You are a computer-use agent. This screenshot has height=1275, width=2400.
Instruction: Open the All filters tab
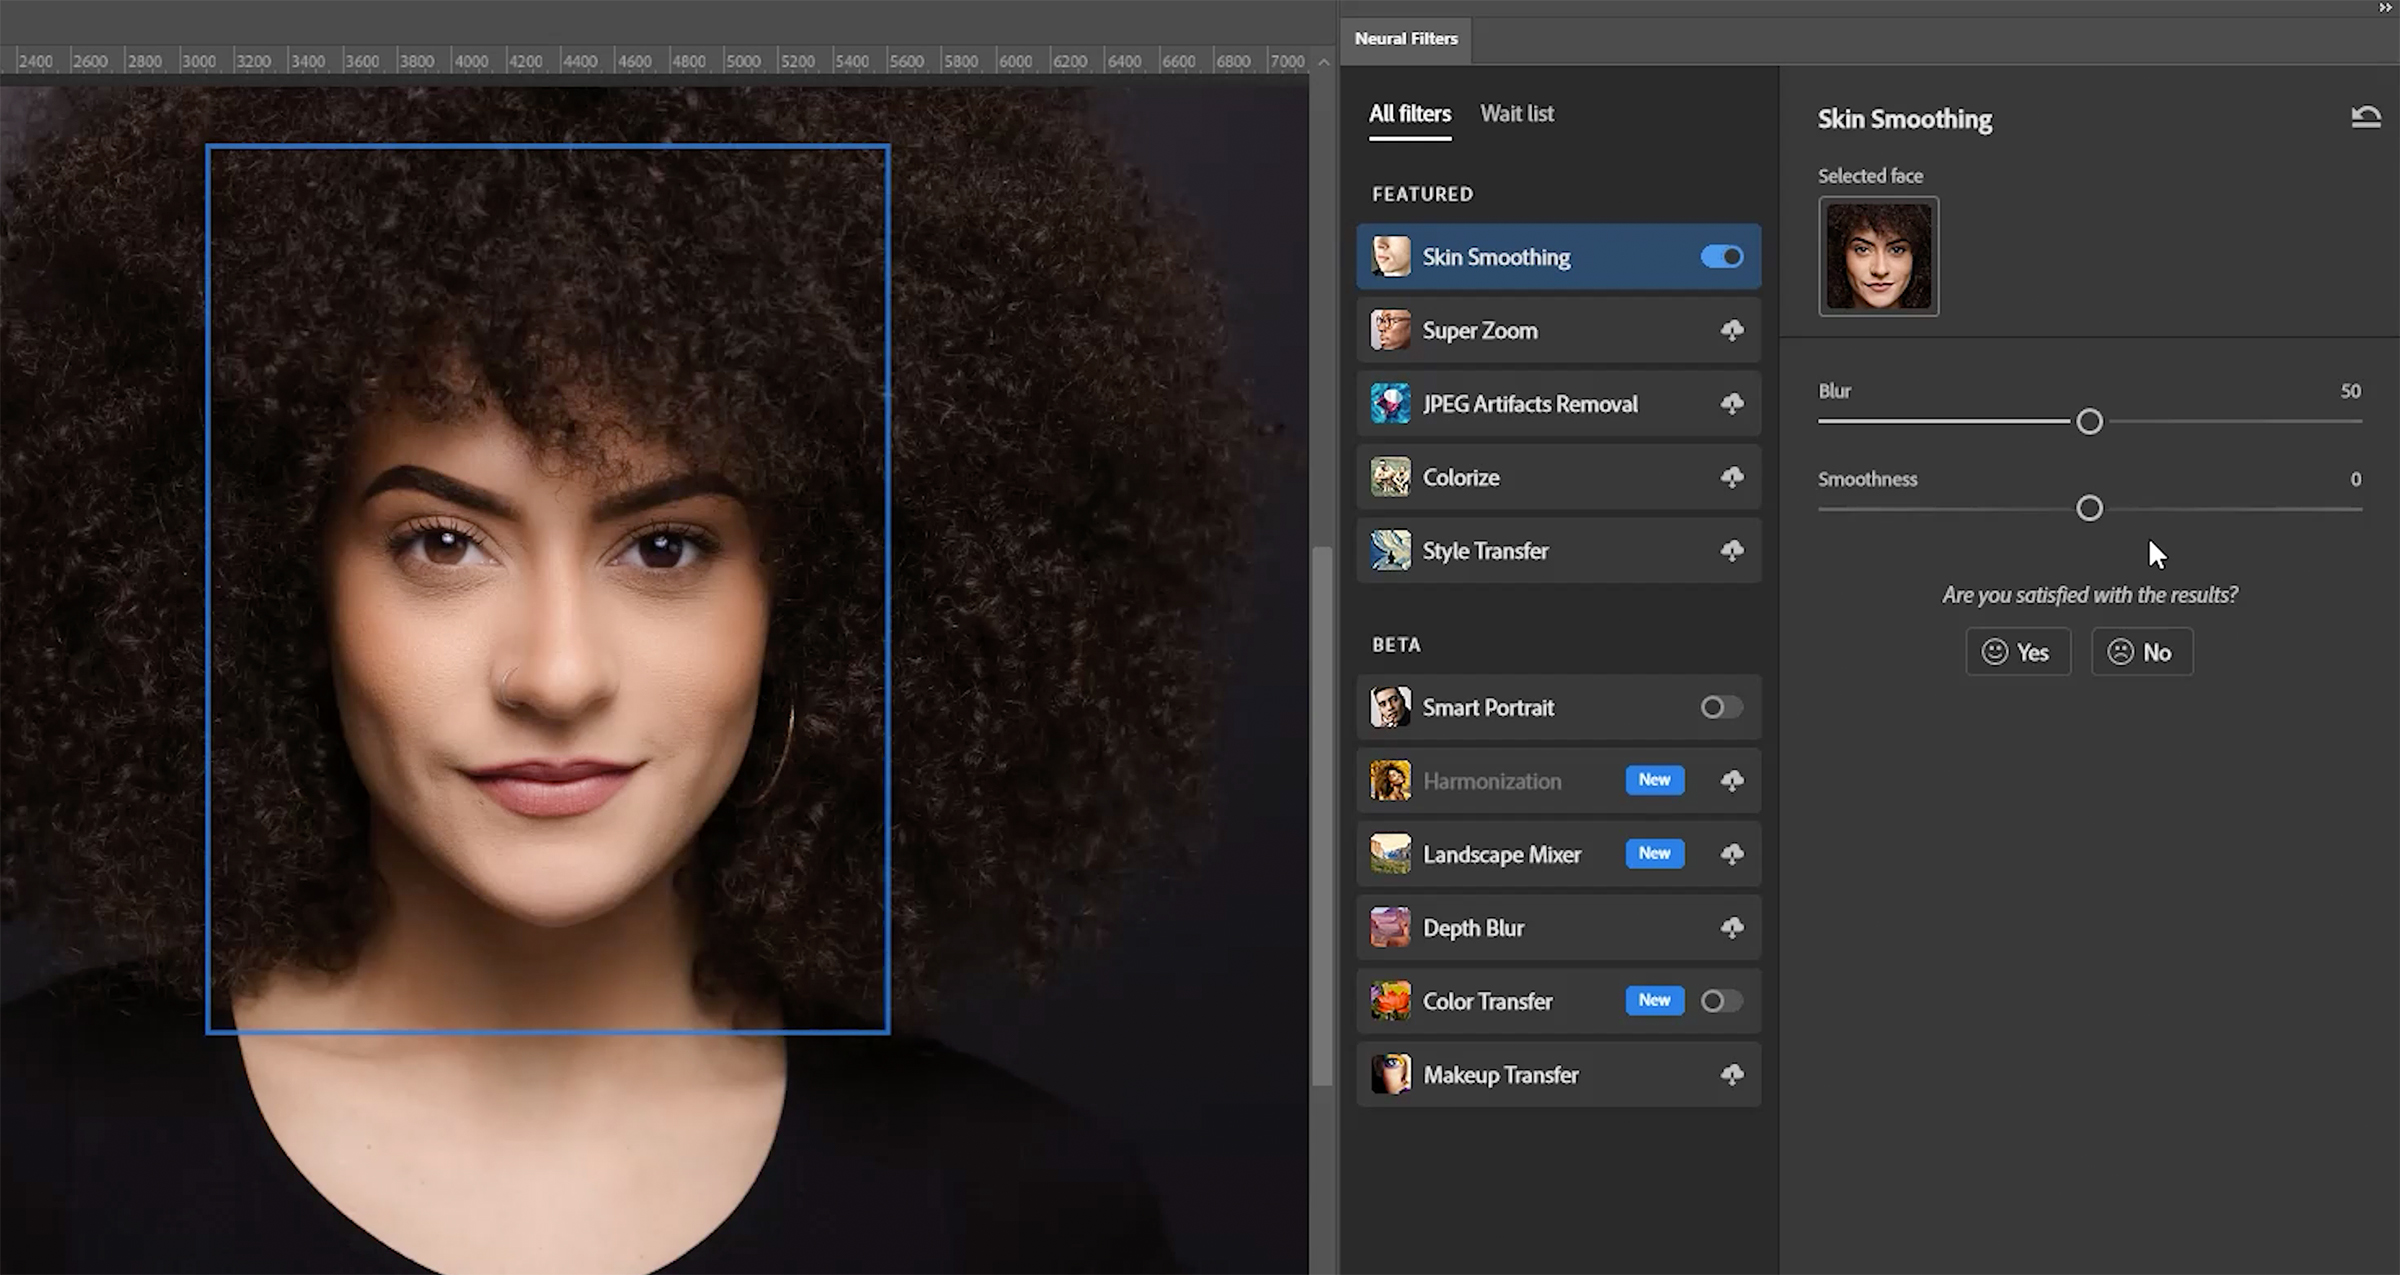click(1409, 113)
